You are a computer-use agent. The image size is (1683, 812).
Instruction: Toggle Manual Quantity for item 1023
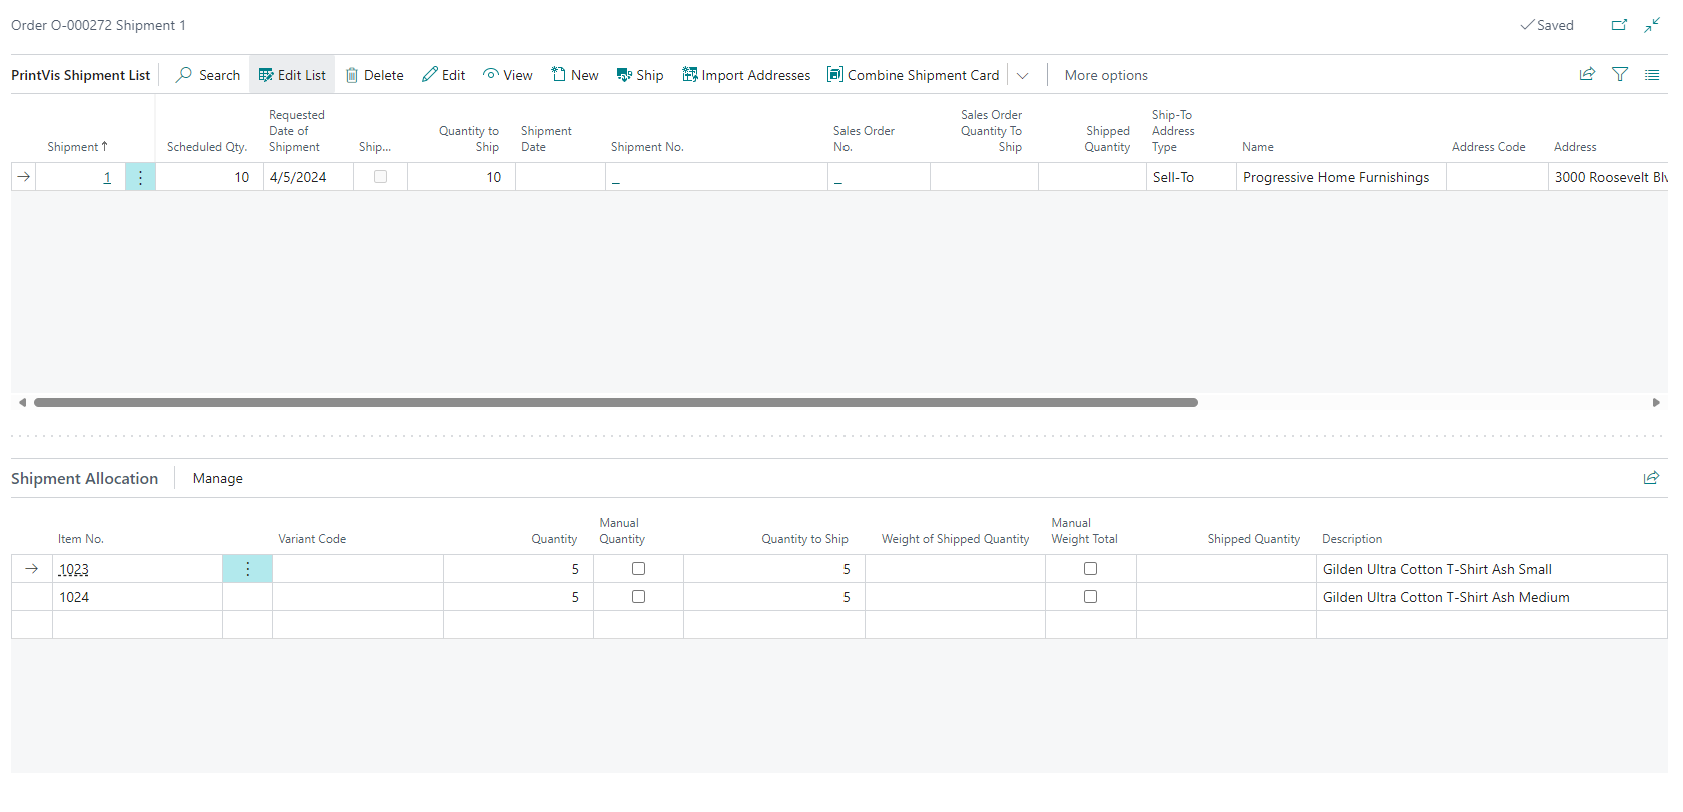[x=638, y=569]
